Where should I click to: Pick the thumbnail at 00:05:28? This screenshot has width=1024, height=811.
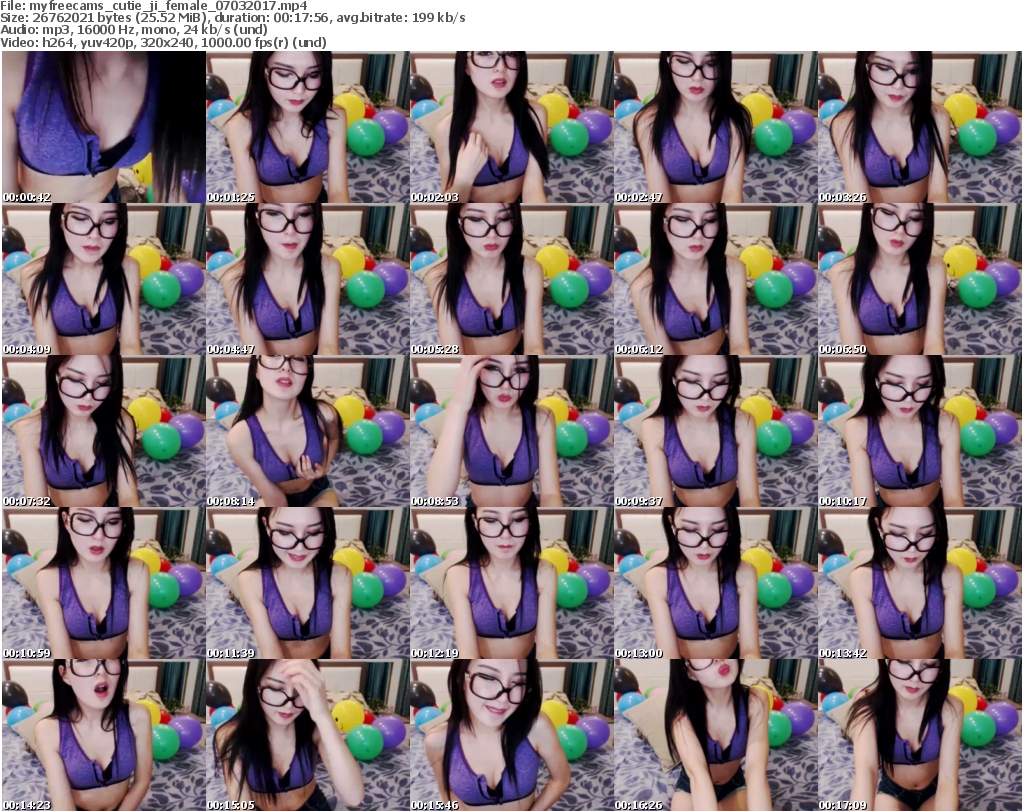(x=512, y=279)
